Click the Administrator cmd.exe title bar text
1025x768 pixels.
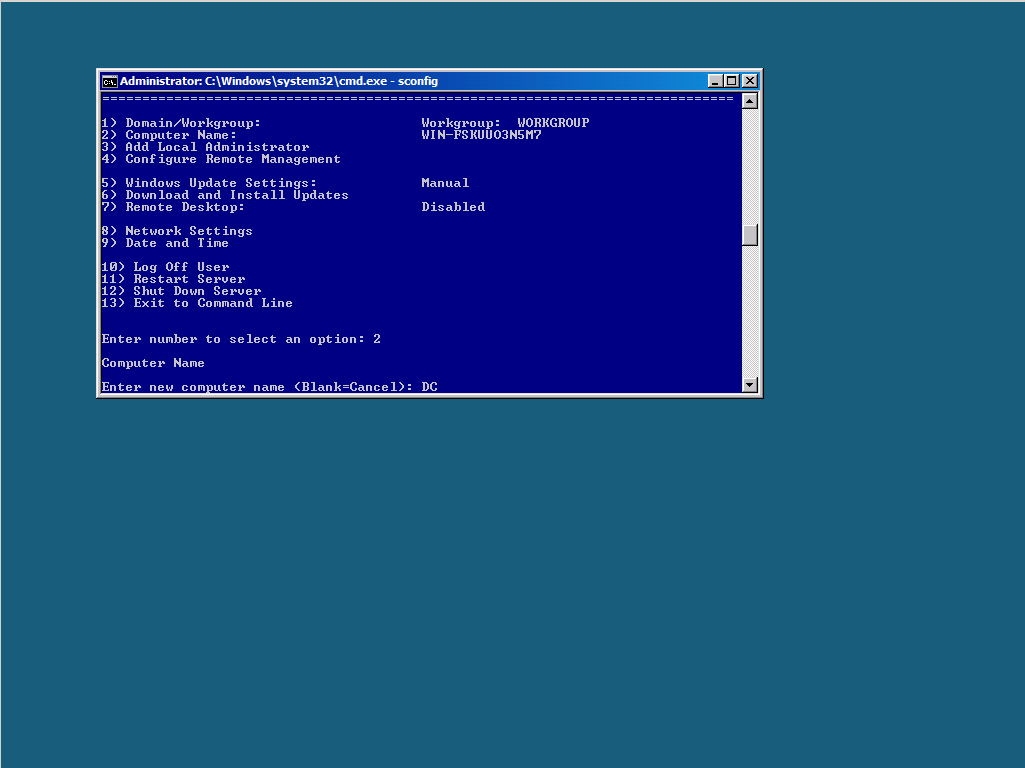click(278, 81)
